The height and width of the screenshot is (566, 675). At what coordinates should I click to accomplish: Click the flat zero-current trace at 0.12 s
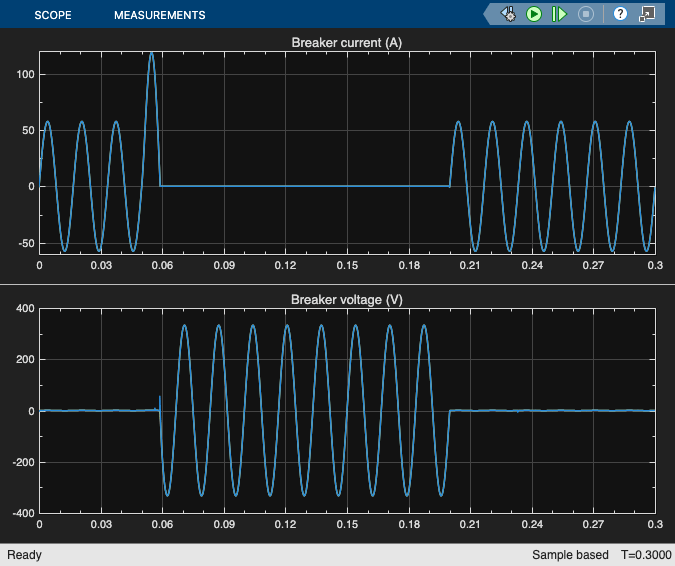pos(285,186)
